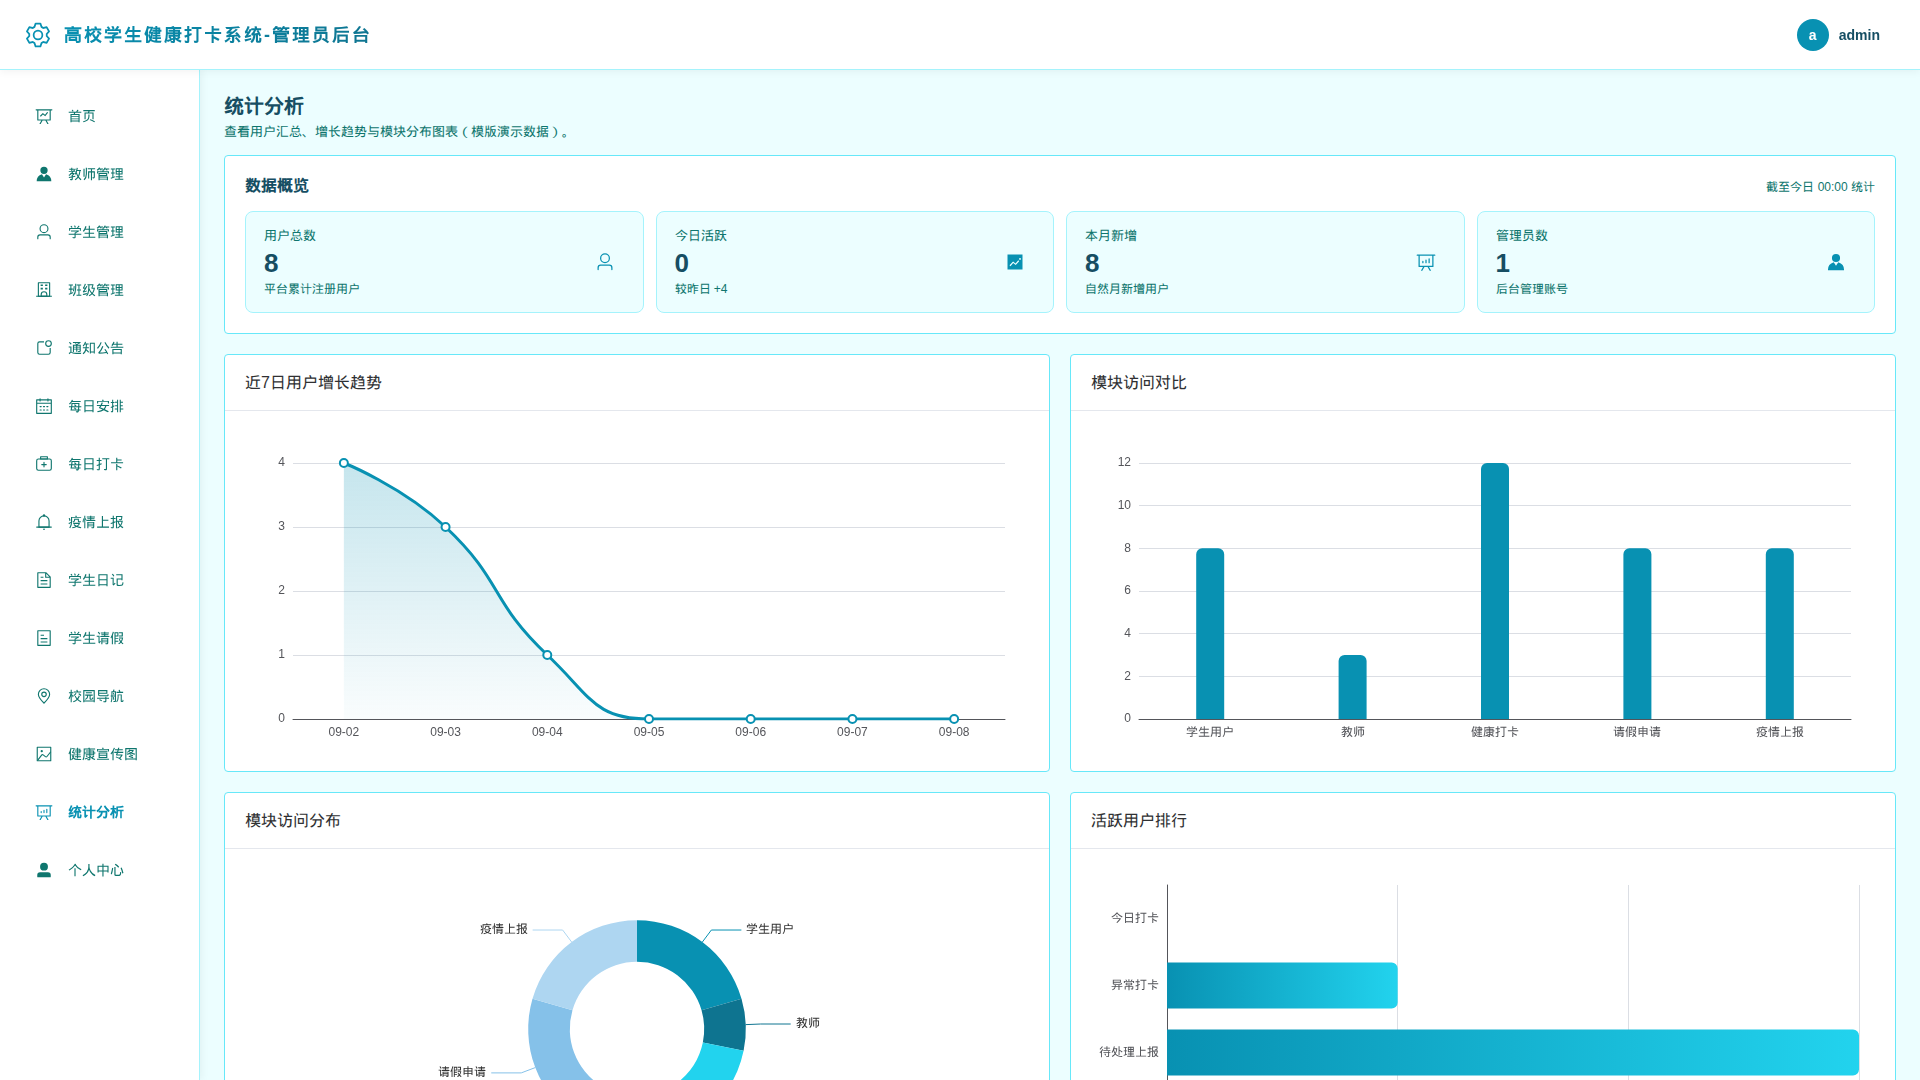This screenshot has height=1080, width=1920.
Task: Open 疫情上报 menu entry
Action: tap(100, 522)
